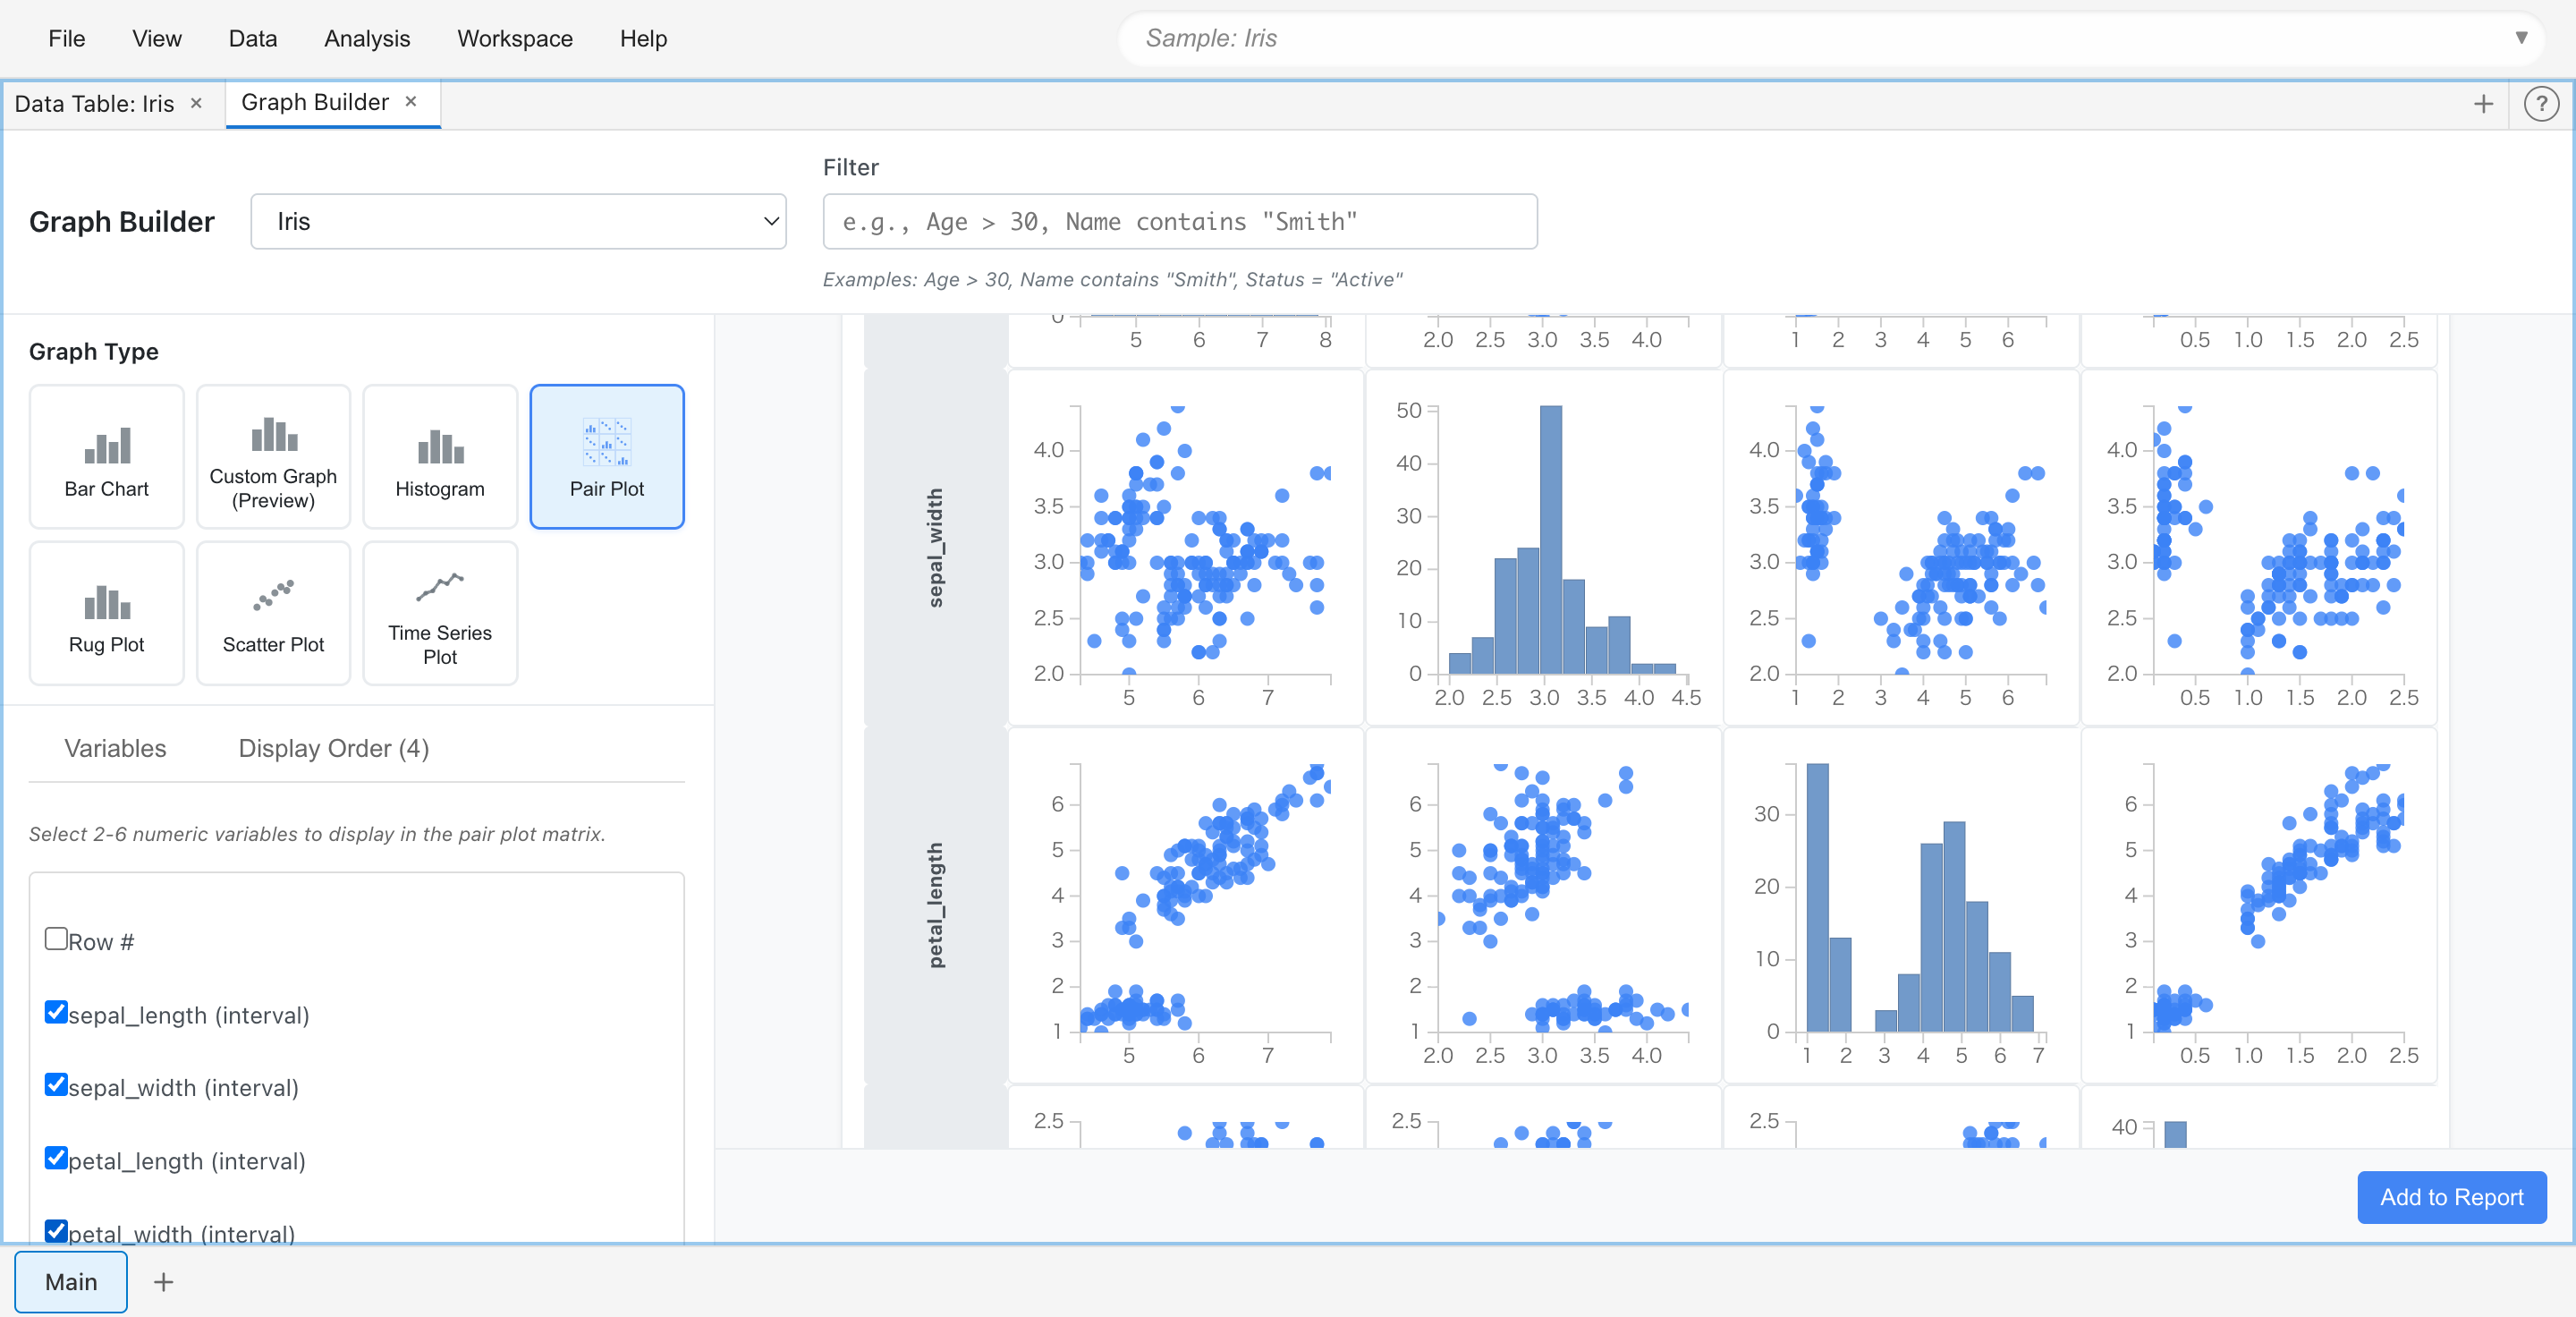This screenshot has width=2576, height=1317.
Task: Open the help icon in the corner
Action: (2541, 103)
